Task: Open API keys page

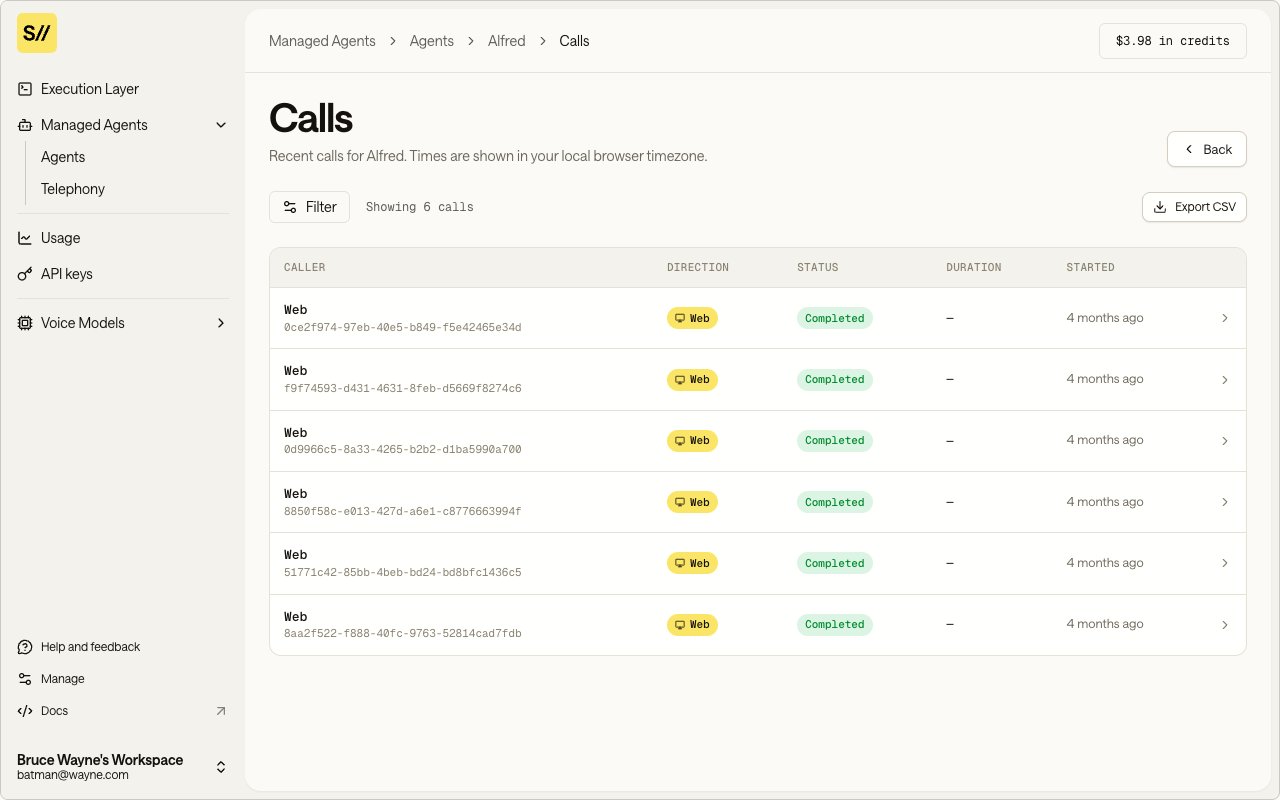Action: (123, 274)
